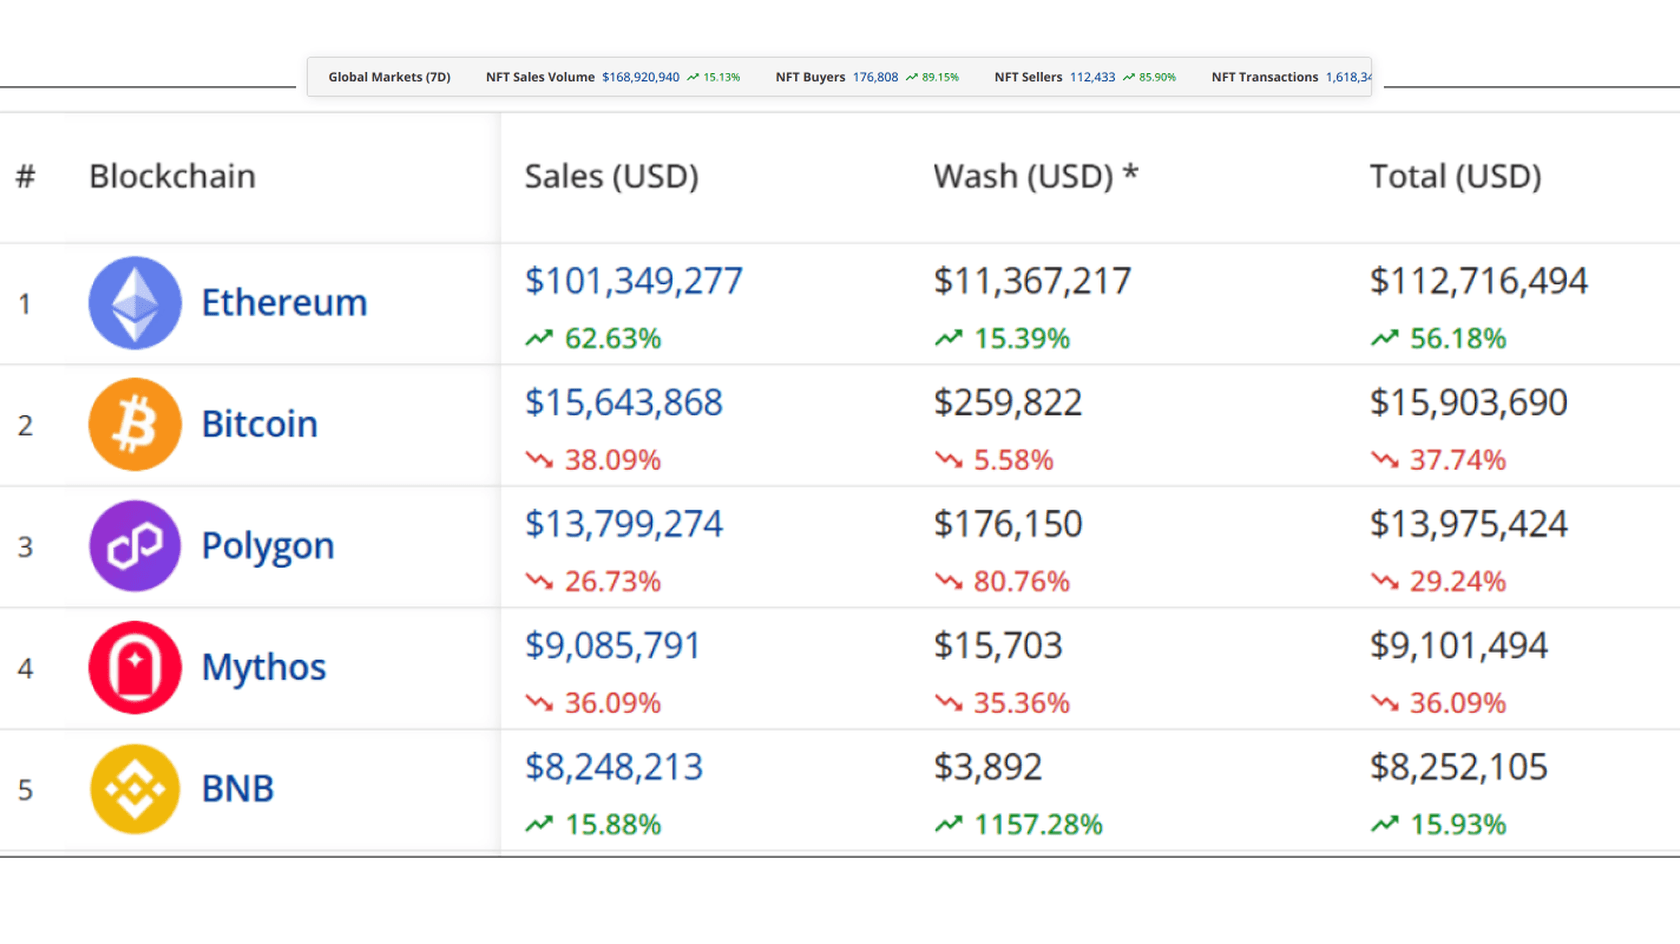The height and width of the screenshot is (944, 1680).
Task: Open the Mythos blockchain link
Action: pos(263,667)
